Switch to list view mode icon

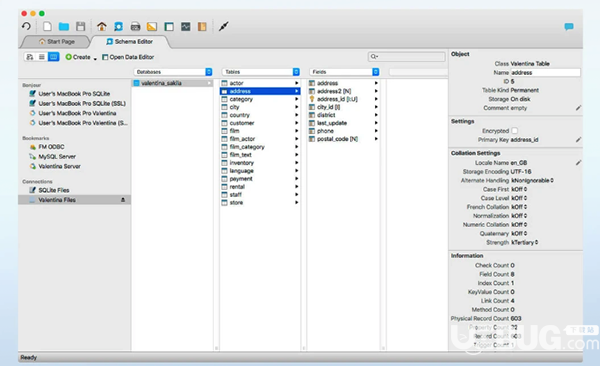(x=42, y=57)
